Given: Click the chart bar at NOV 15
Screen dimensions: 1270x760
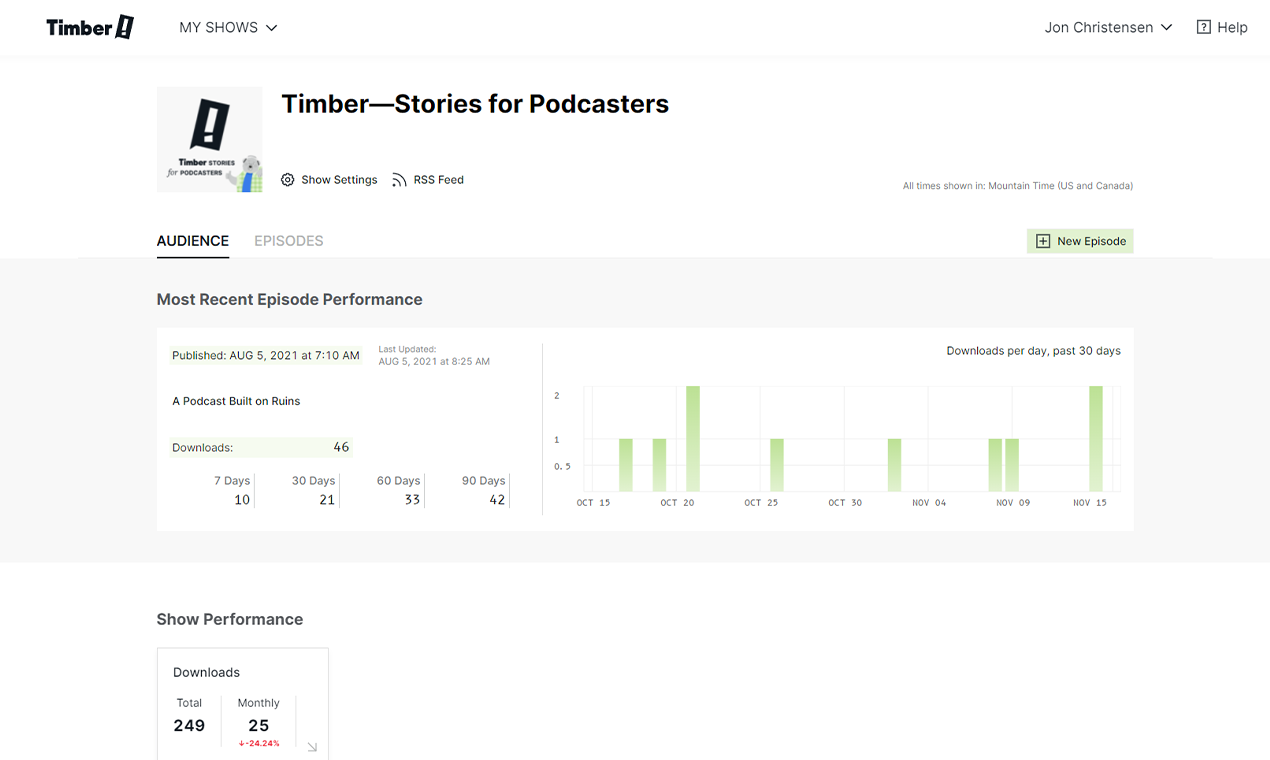Looking at the screenshot, I should point(1096,438).
